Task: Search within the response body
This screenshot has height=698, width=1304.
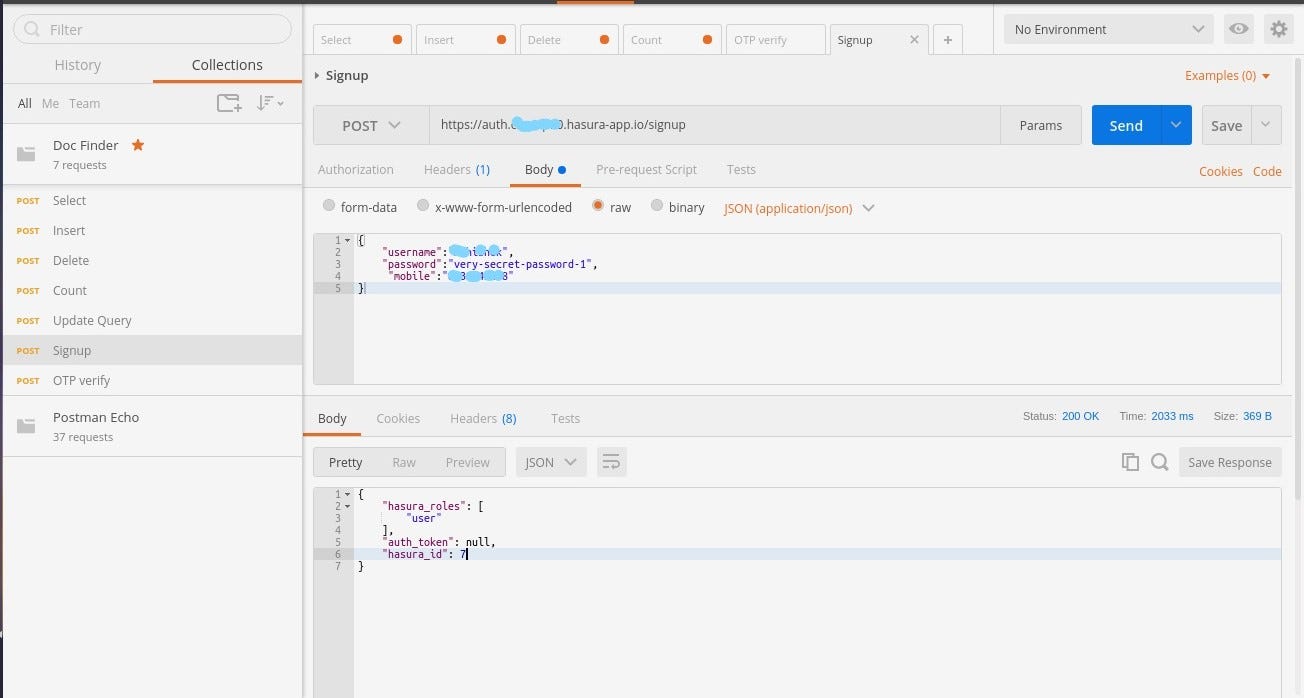Action: click(1159, 462)
